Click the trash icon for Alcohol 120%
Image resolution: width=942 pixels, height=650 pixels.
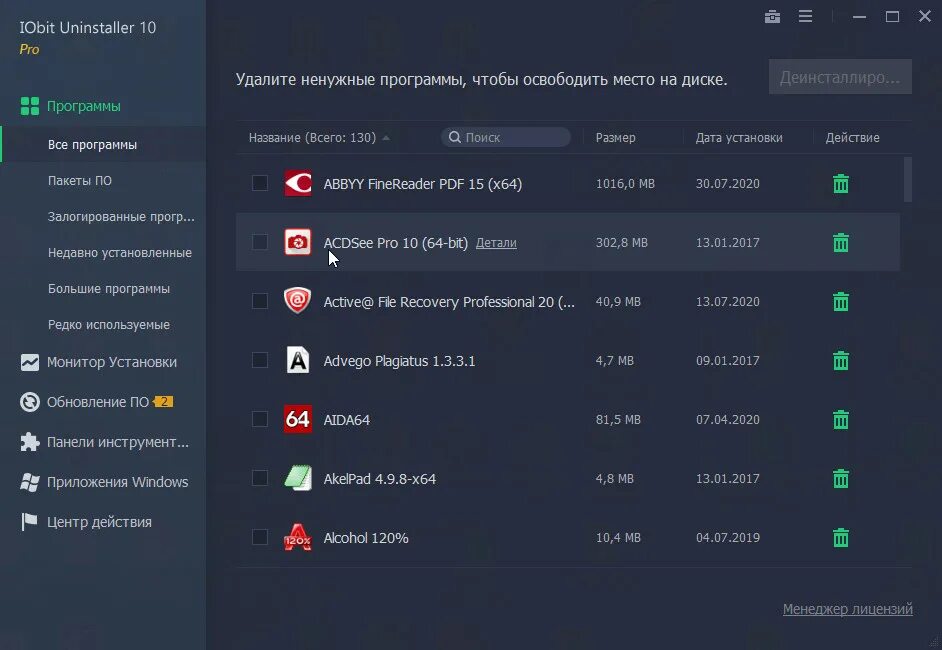pos(840,537)
